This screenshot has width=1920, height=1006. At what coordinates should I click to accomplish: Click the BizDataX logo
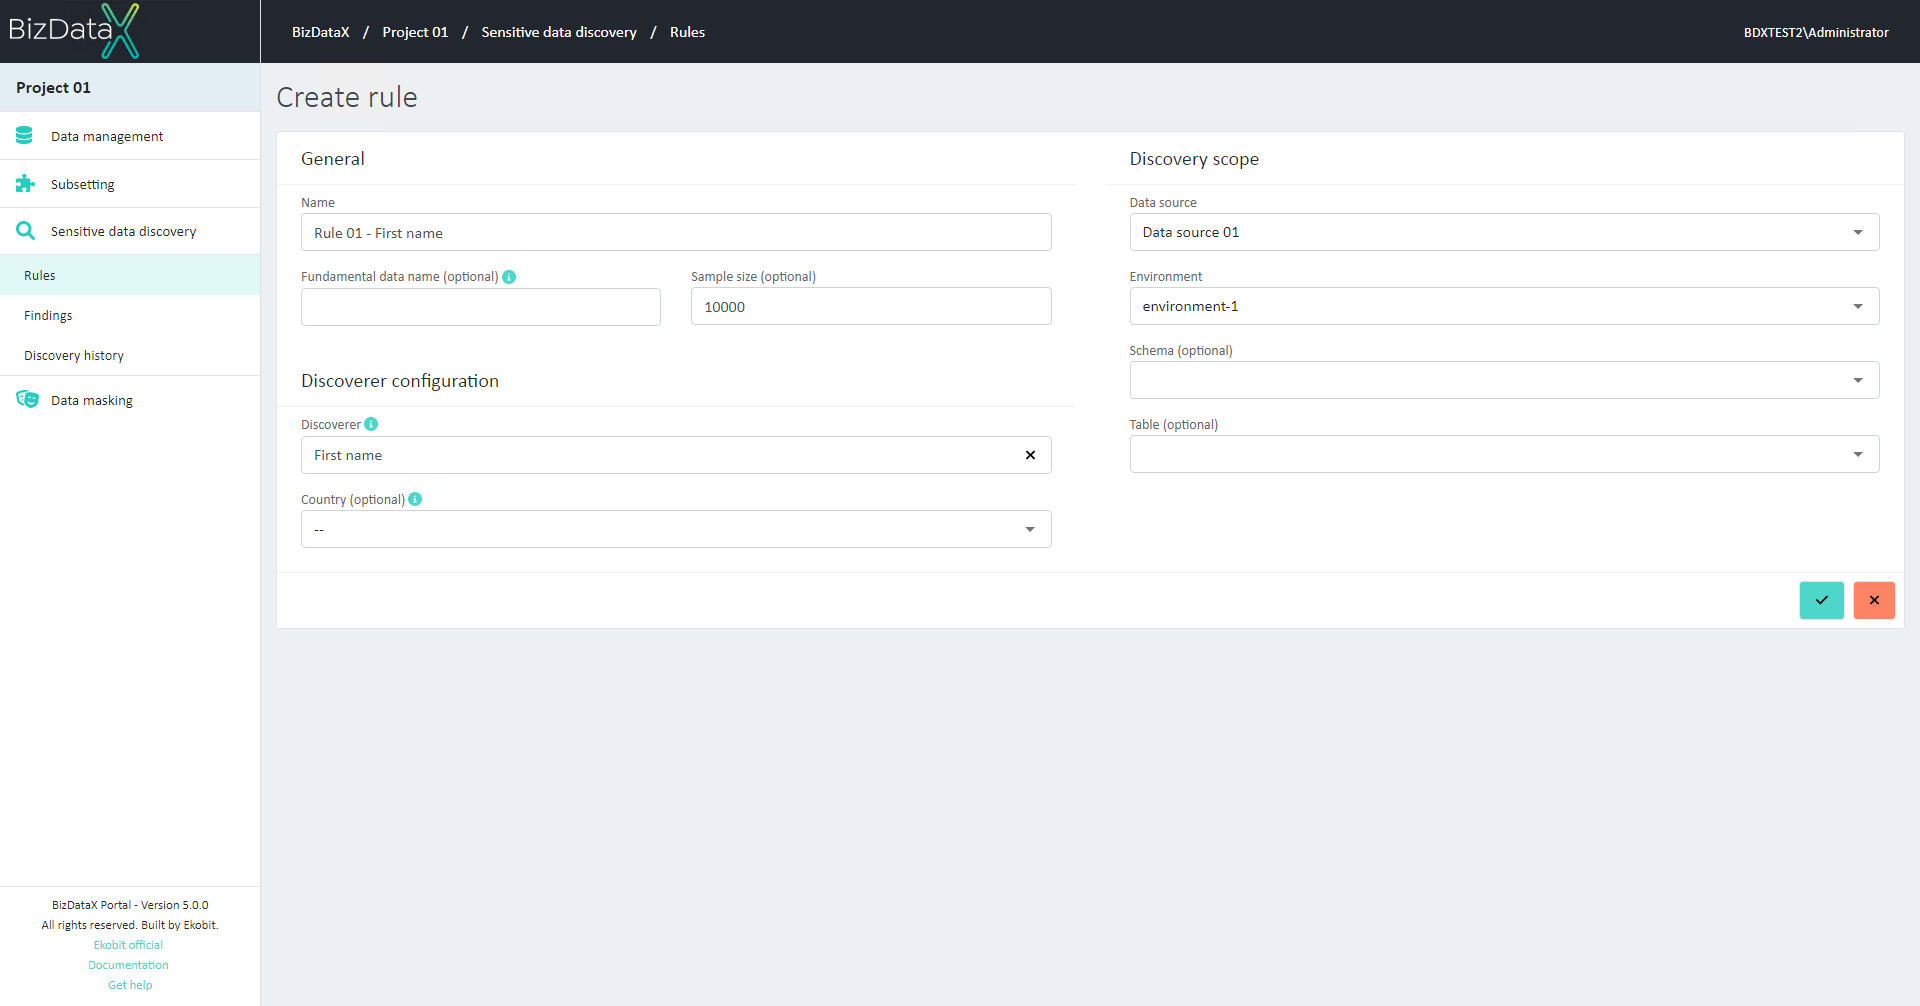[74, 31]
